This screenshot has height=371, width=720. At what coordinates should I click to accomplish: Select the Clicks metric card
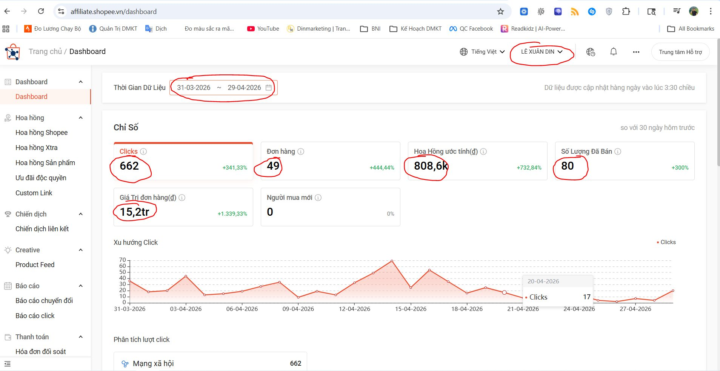coord(183,161)
